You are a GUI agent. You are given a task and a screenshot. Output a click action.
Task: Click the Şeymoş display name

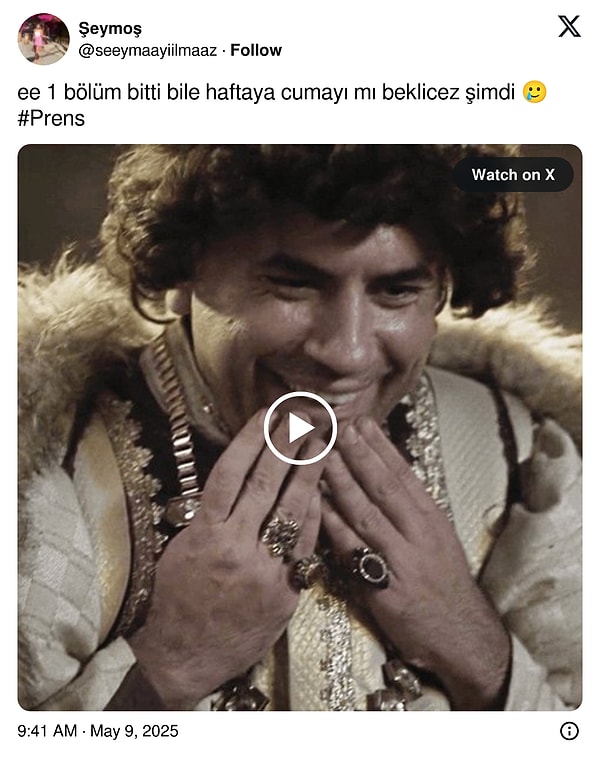110,29
